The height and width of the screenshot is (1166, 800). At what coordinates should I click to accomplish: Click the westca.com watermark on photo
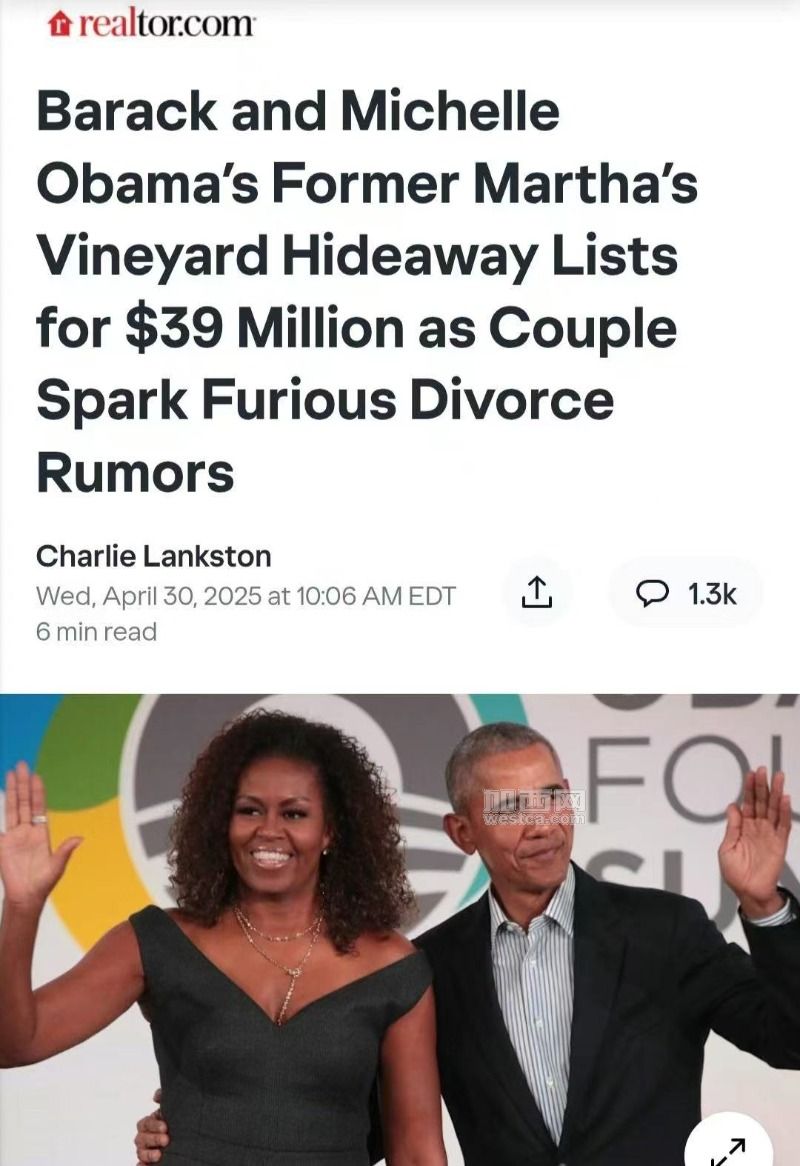coord(534,808)
